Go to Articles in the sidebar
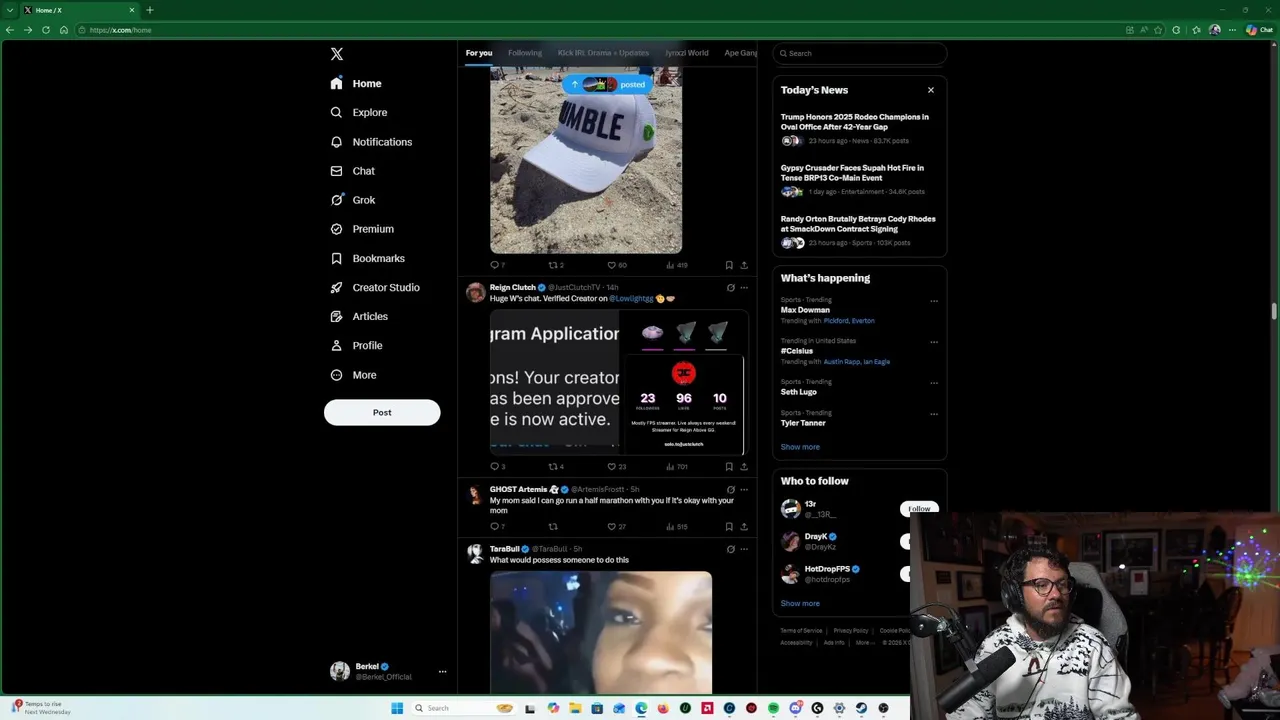The image size is (1280, 720). pos(359,316)
